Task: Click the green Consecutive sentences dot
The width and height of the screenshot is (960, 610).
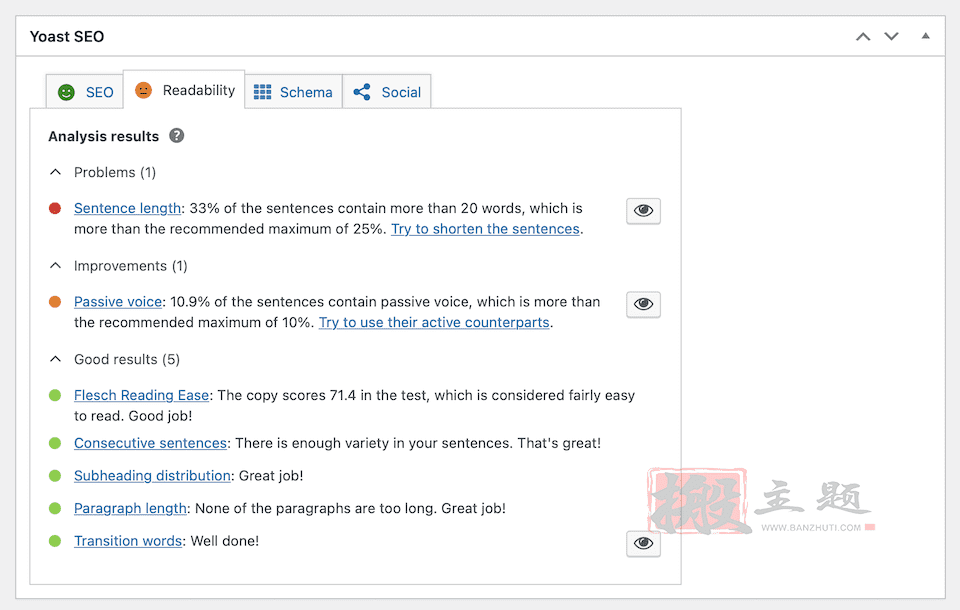Action: pos(55,443)
